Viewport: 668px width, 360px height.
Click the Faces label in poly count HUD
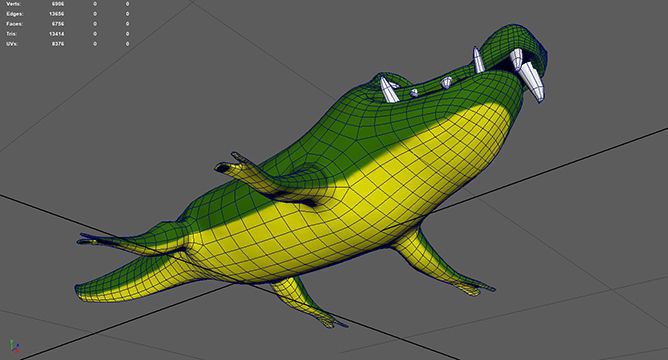pyautogui.click(x=14, y=24)
